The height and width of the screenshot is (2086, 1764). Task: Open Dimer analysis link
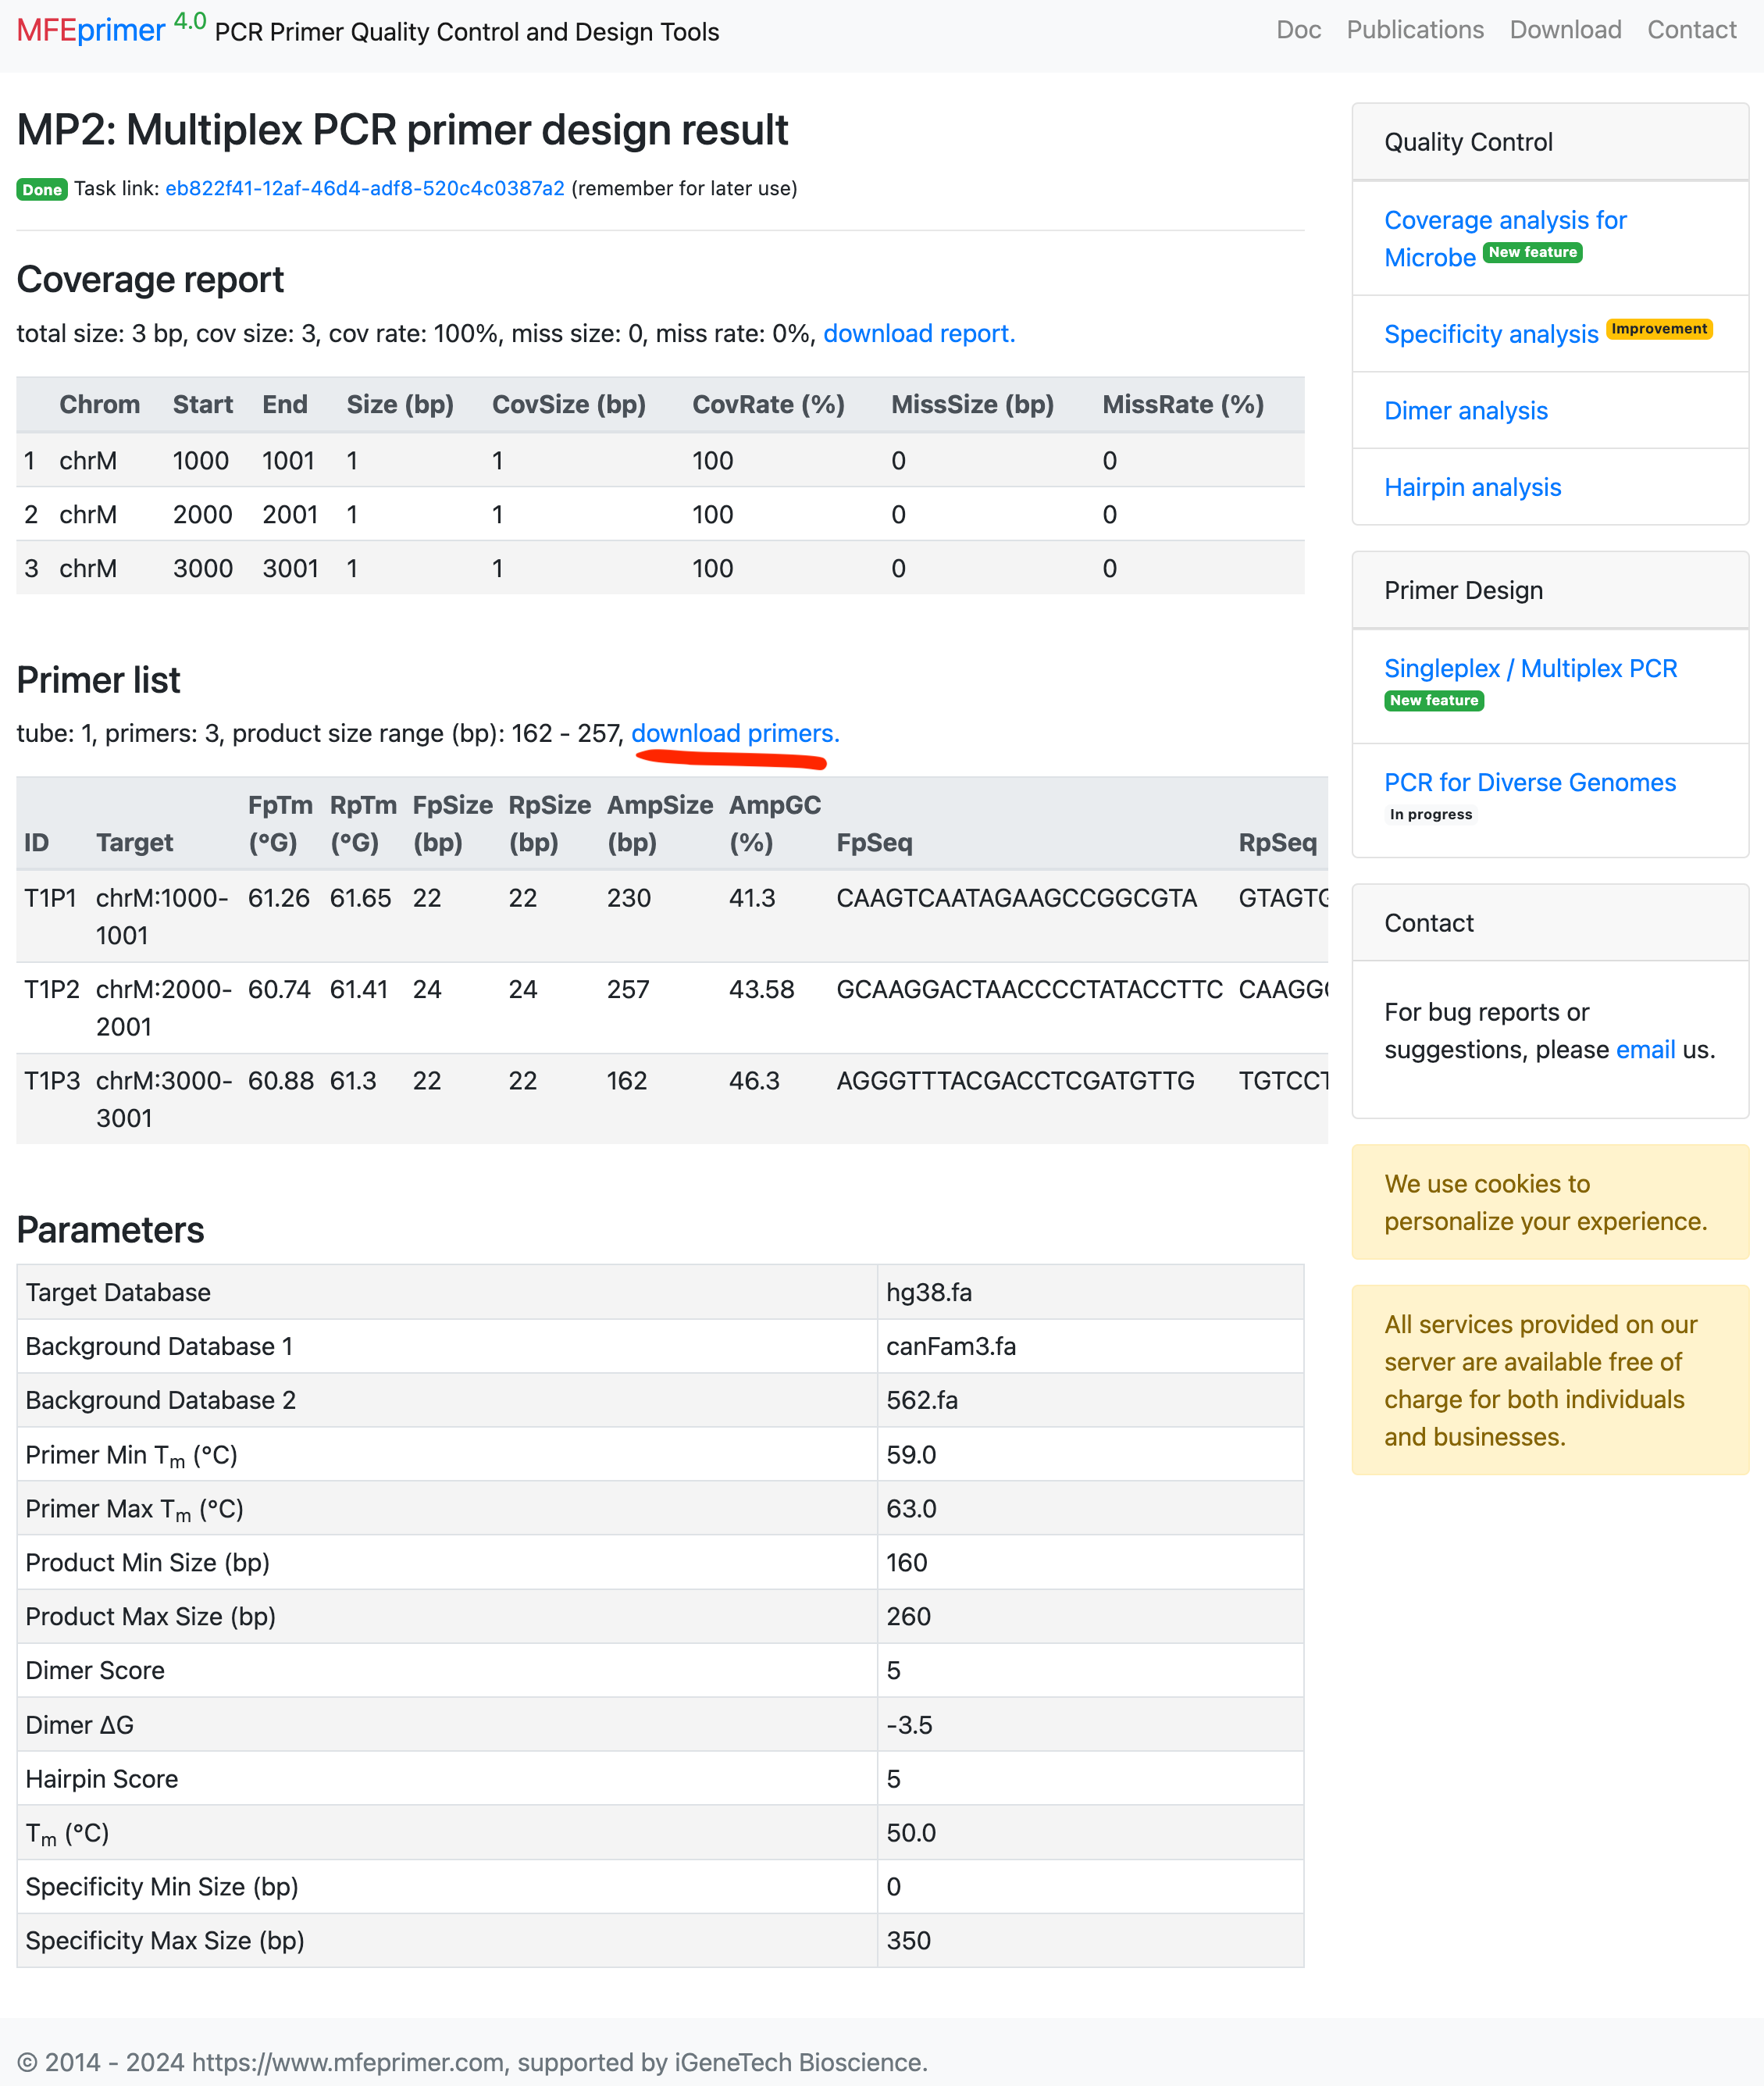[1465, 410]
